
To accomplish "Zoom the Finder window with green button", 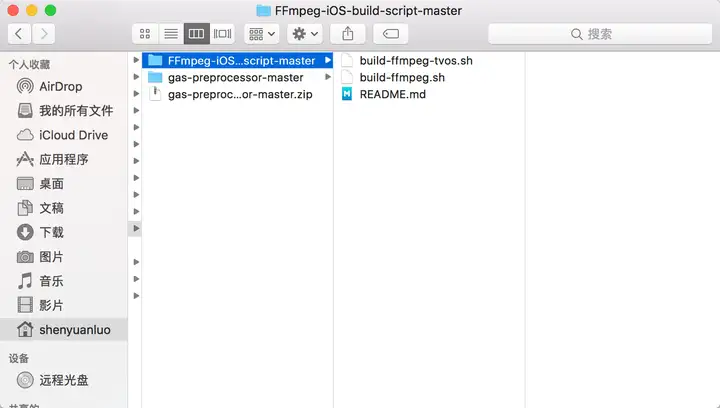I will [x=51, y=10].
